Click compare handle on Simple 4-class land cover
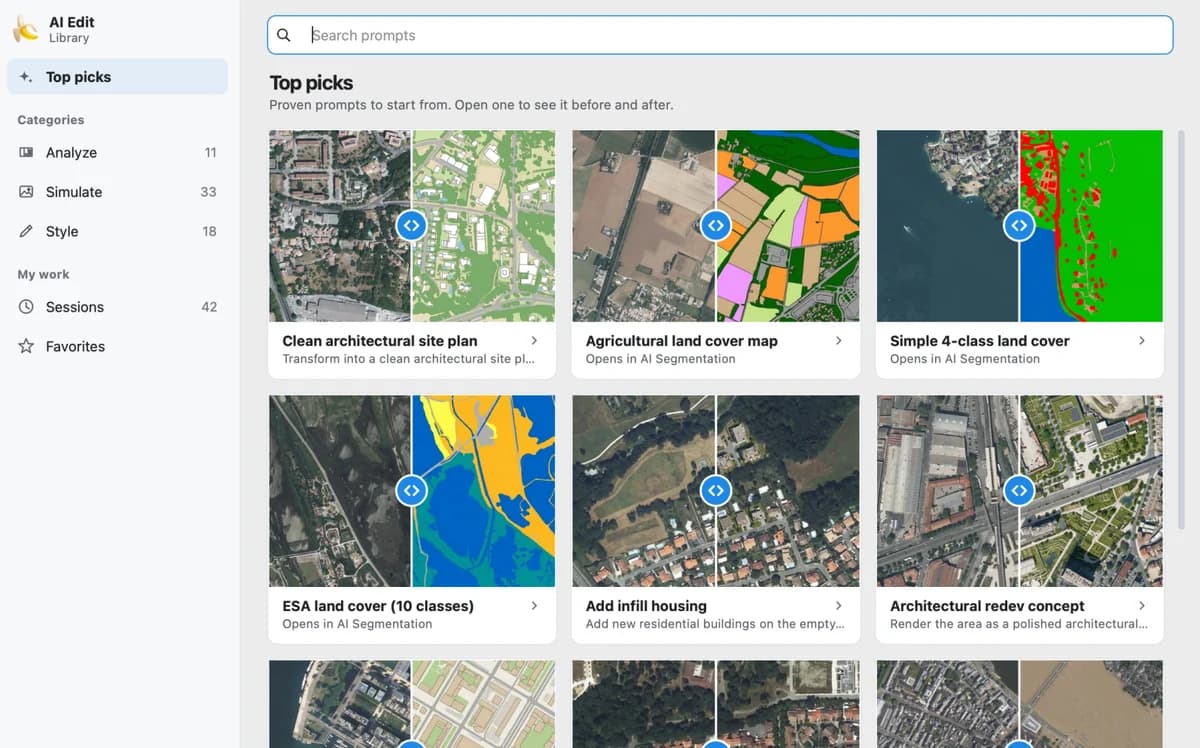 coord(1019,225)
